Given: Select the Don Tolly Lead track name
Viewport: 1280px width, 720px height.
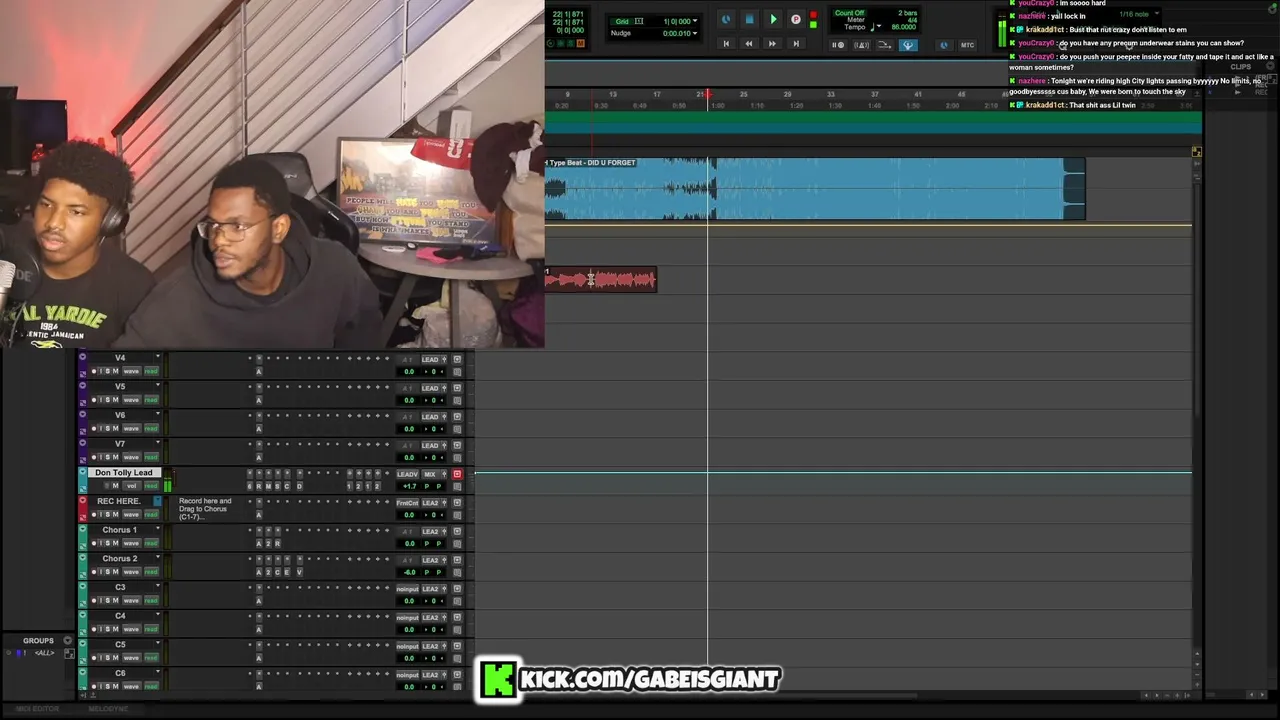Looking at the screenshot, I should coord(124,473).
